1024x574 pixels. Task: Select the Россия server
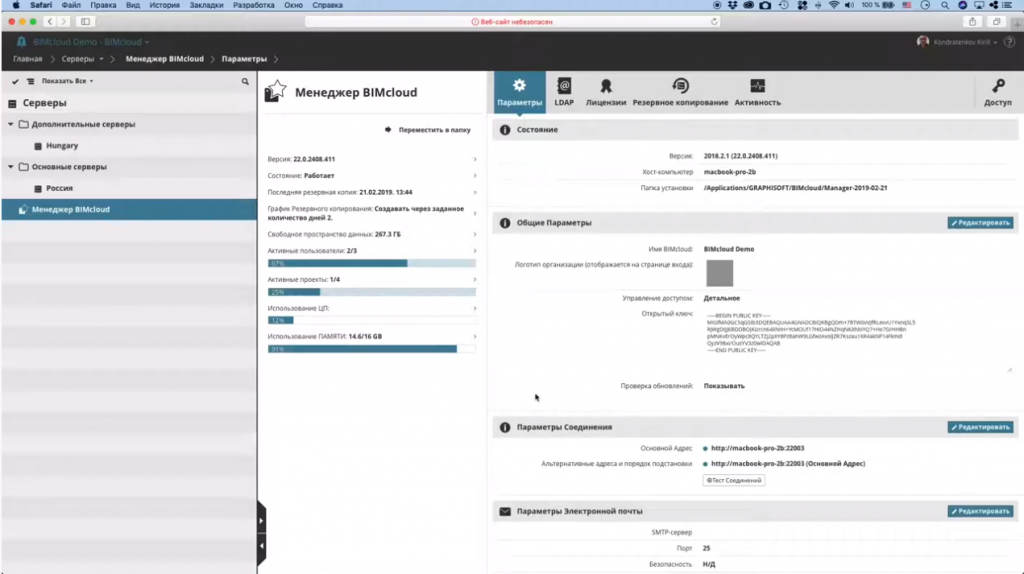click(59, 188)
